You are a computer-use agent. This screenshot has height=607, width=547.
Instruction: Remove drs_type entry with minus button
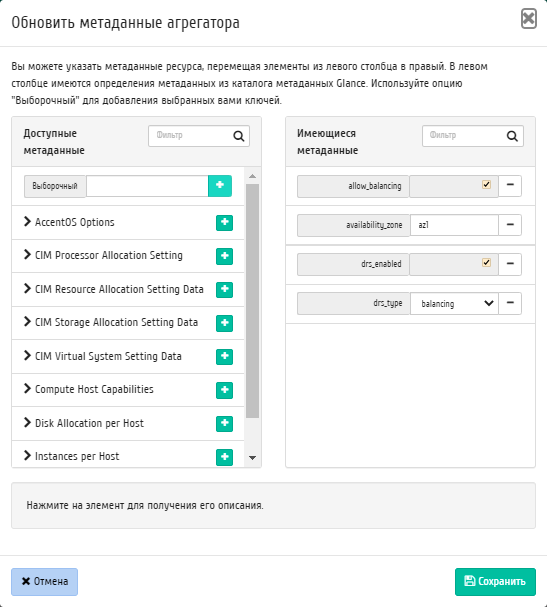click(510, 303)
